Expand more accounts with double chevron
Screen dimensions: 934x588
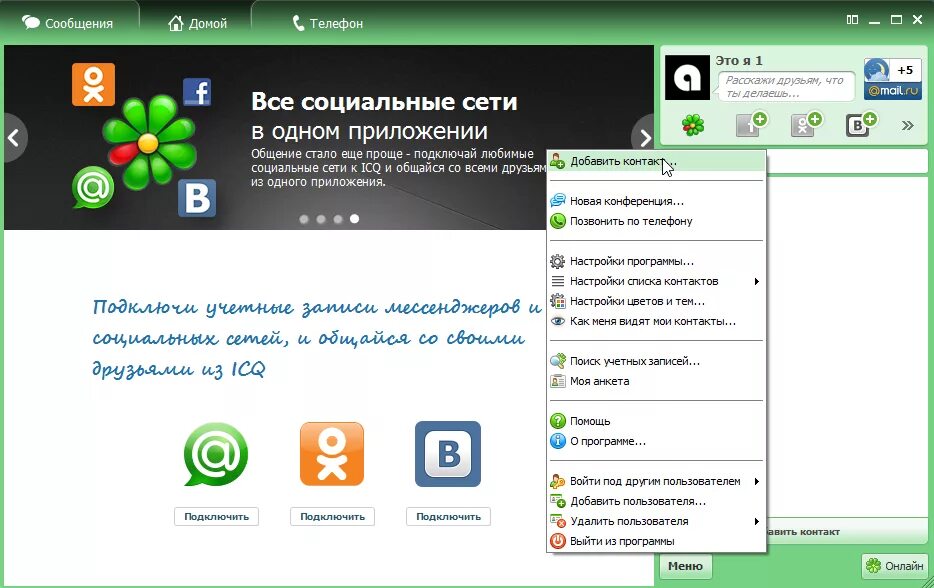907,125
